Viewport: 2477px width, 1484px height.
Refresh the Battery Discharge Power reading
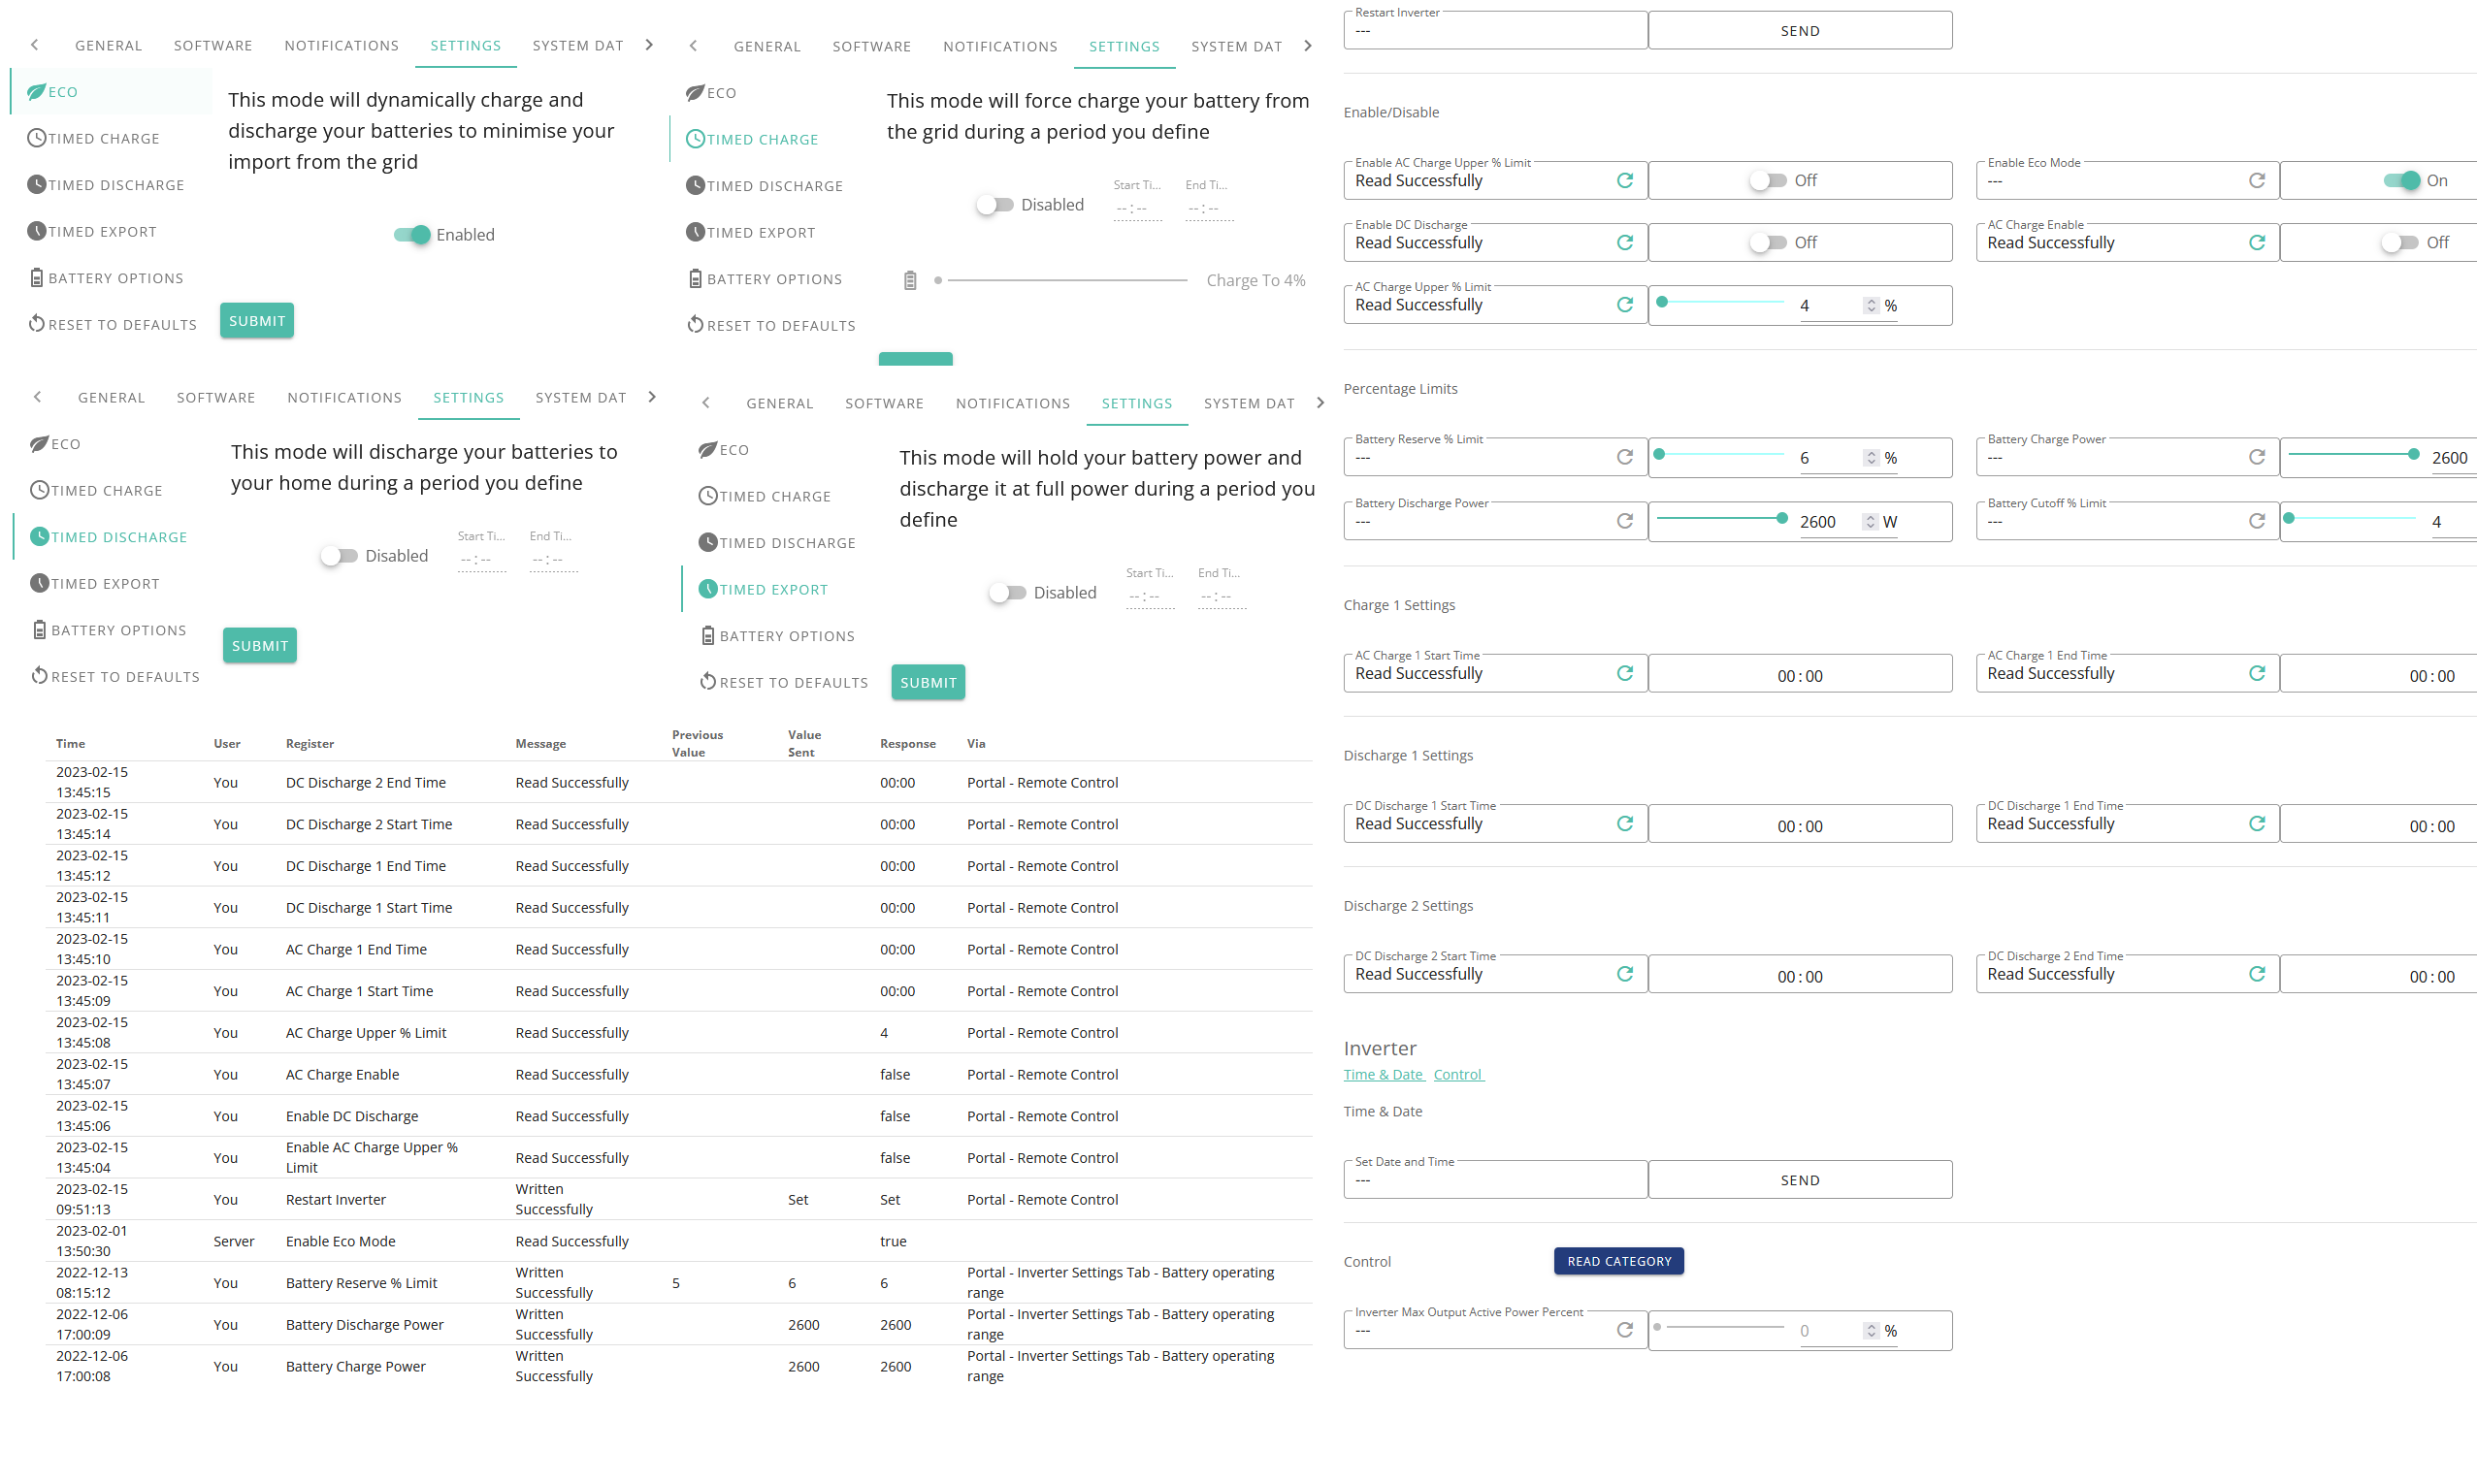tap(1624, 521)
